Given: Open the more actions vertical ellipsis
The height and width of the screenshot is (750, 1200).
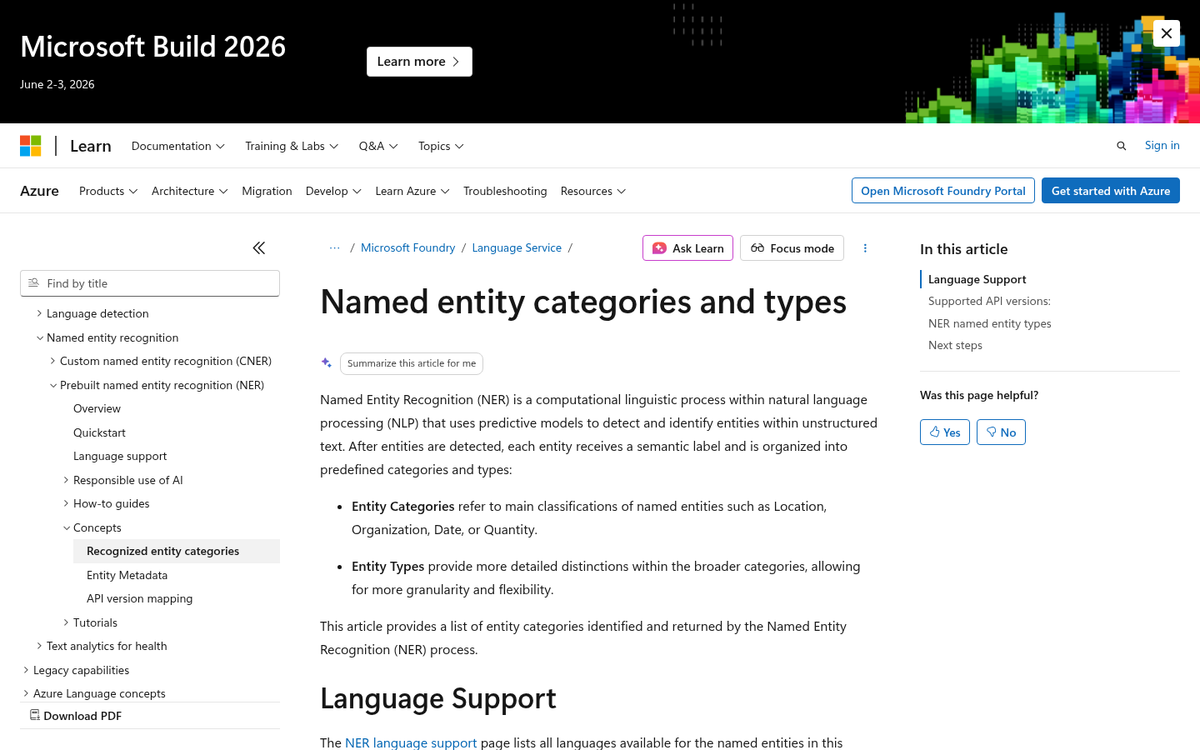Looking at the screenshot, I should [865, 248].
